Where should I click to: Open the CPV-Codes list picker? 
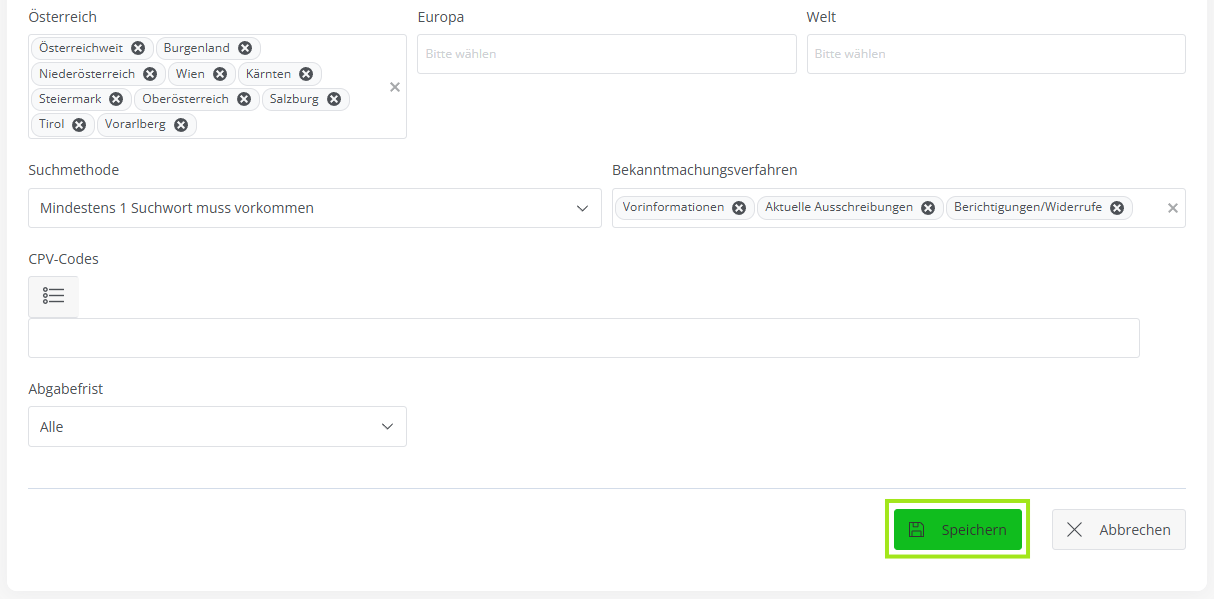tap(53, 296)
